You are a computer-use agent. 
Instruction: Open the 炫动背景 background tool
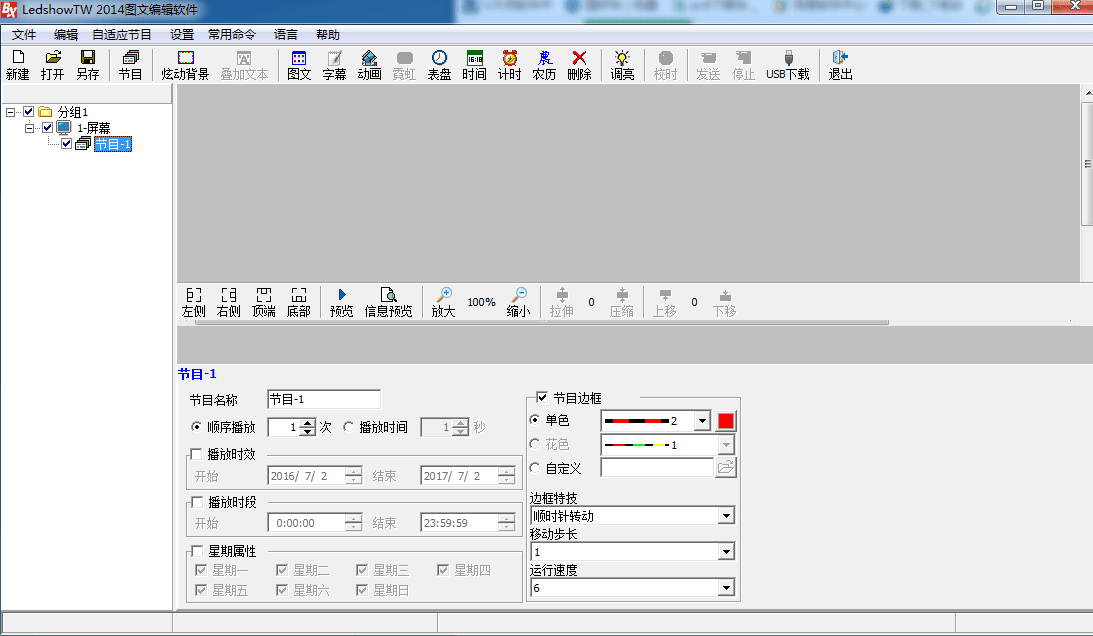185,65
